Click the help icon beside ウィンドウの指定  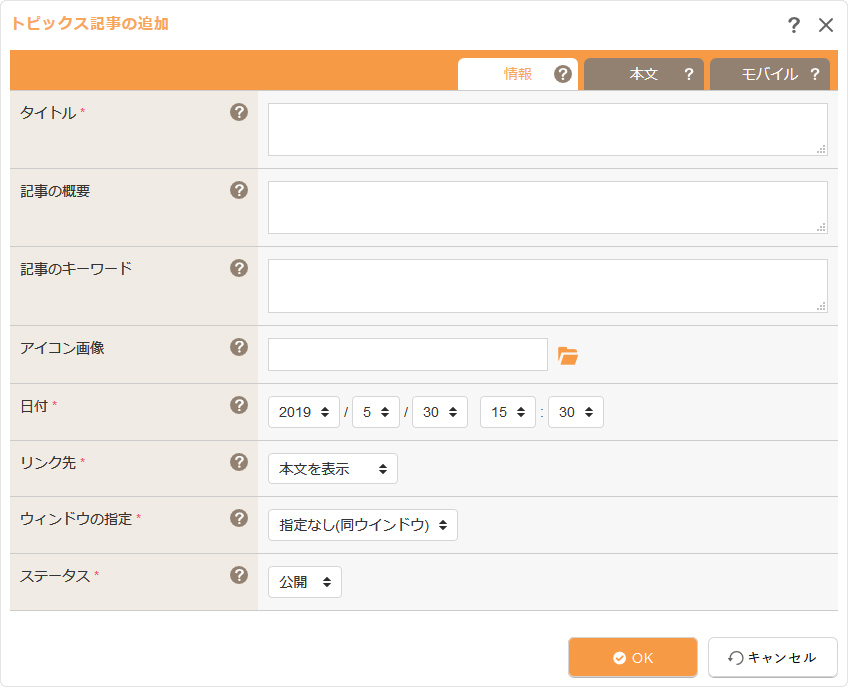pos(238,518)
